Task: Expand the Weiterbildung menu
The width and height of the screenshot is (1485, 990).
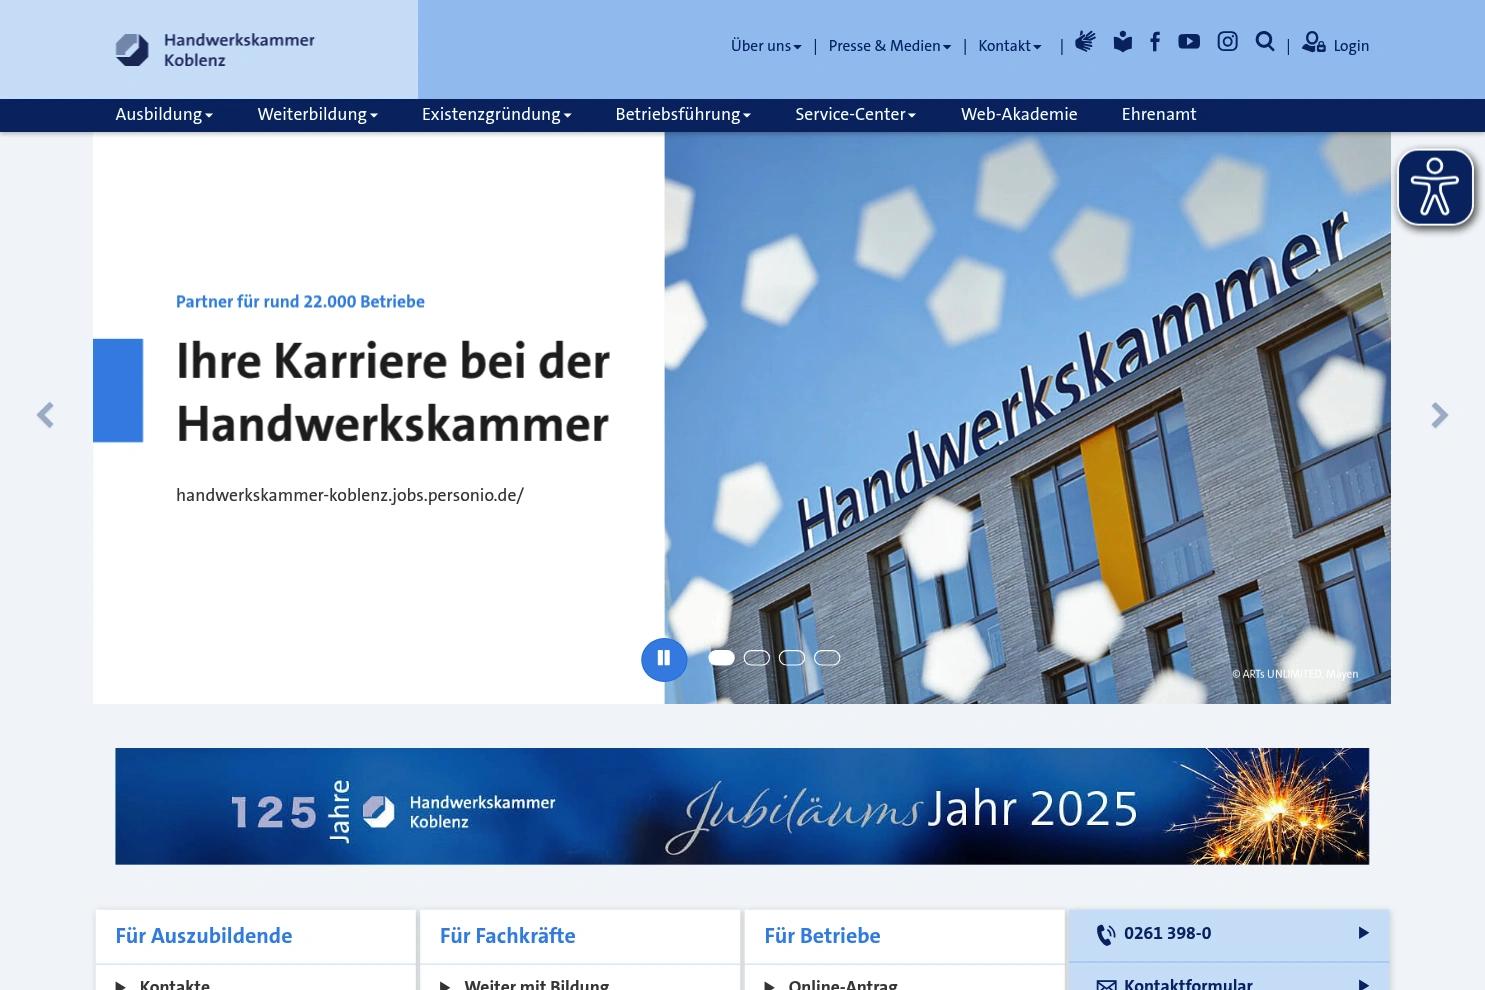Action: pyautogui.click(x=317, y=115)
